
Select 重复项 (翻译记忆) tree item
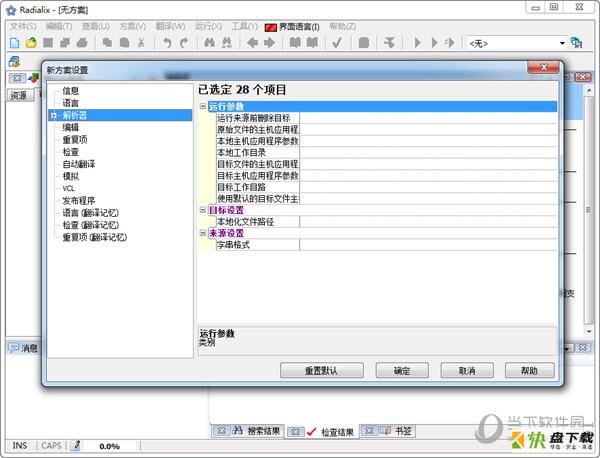[x=95, y=238]
